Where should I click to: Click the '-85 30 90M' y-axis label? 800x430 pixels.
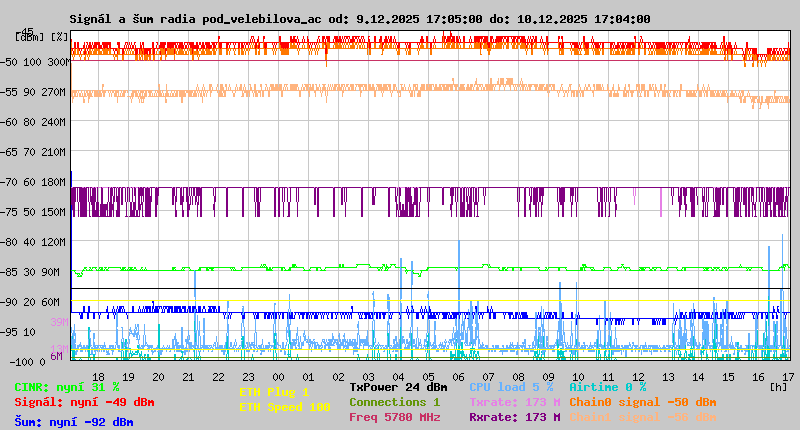pos(31,272)
